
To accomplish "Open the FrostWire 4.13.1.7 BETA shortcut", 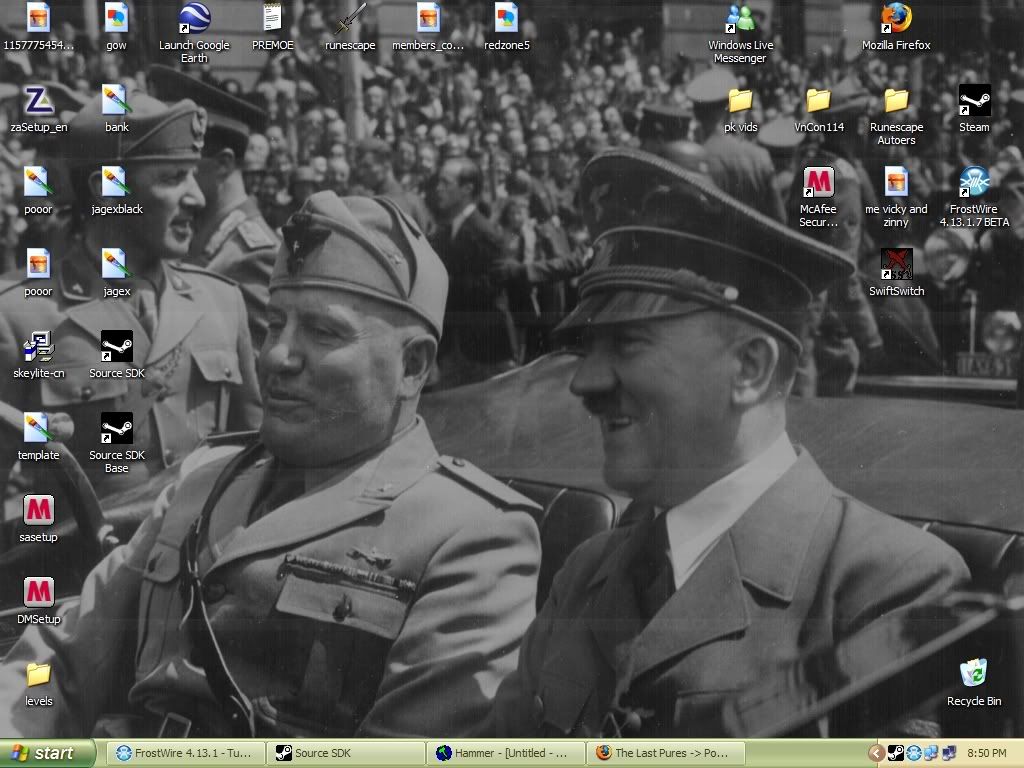I will click(x=974, y=182).
